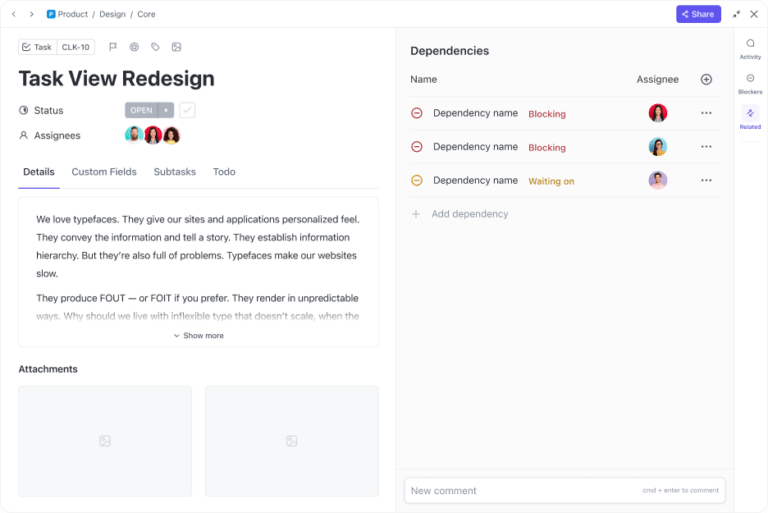Click the Design breadcrumb link

tap(112, 15)
